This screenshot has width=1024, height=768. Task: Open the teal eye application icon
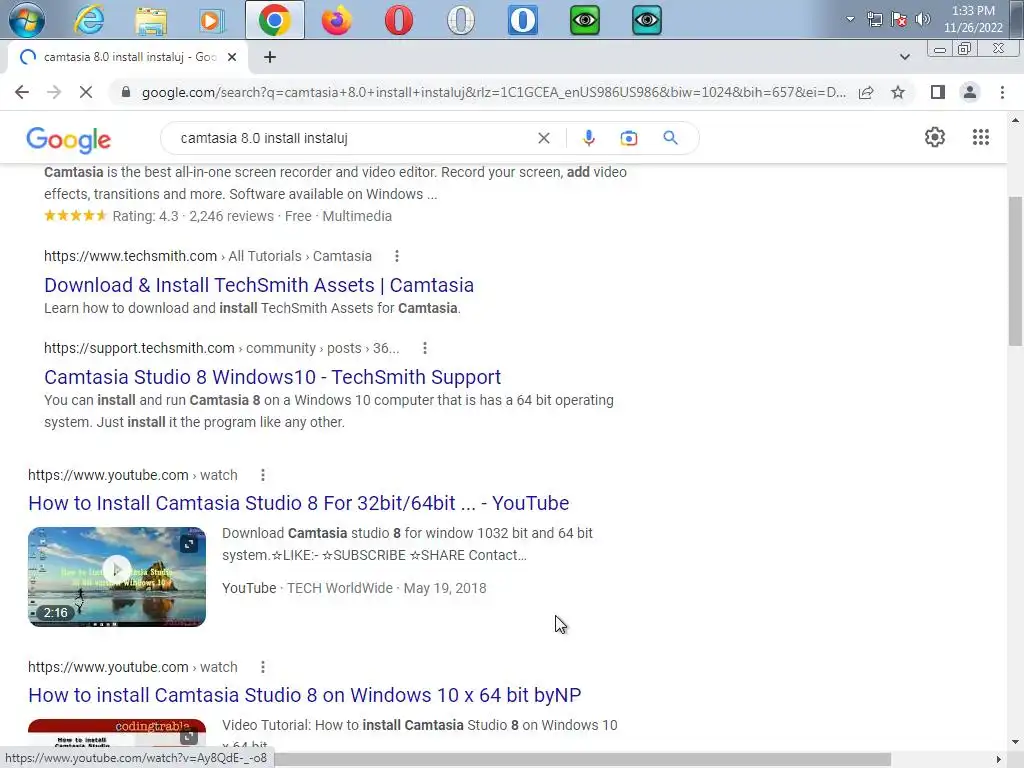(647, 20)
